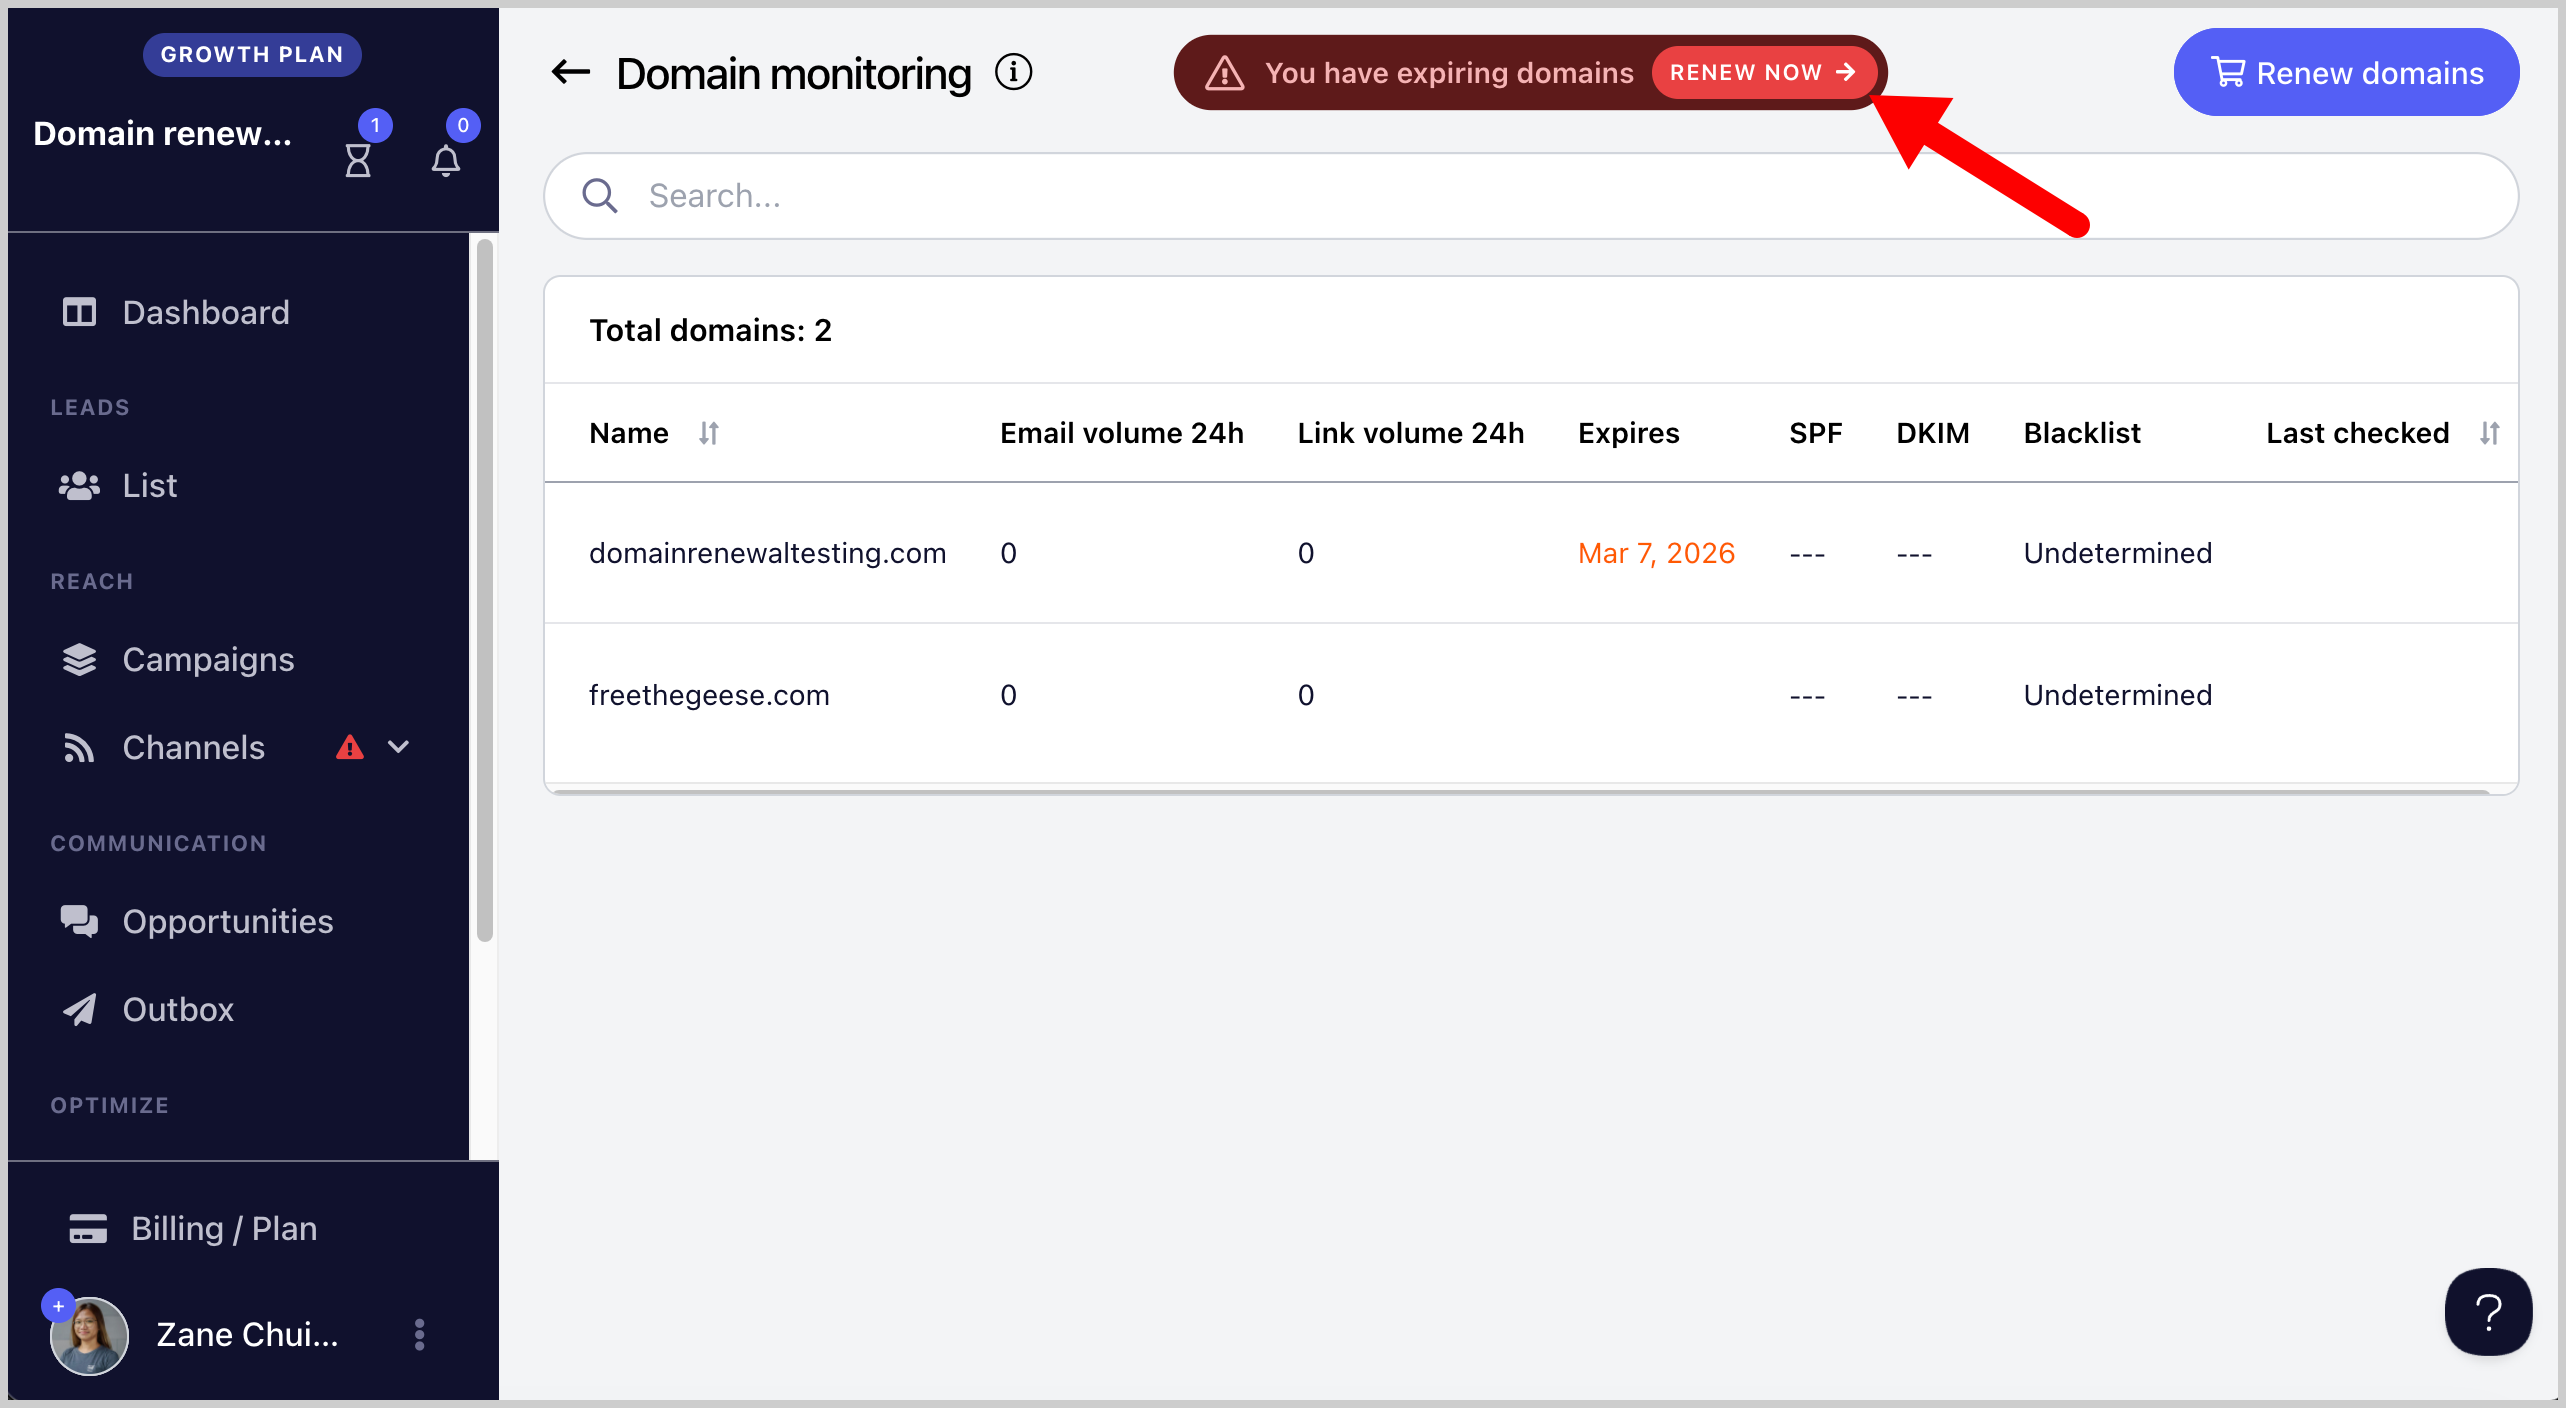Go to Dashboard in sidebar

click(x=205, y=312)
